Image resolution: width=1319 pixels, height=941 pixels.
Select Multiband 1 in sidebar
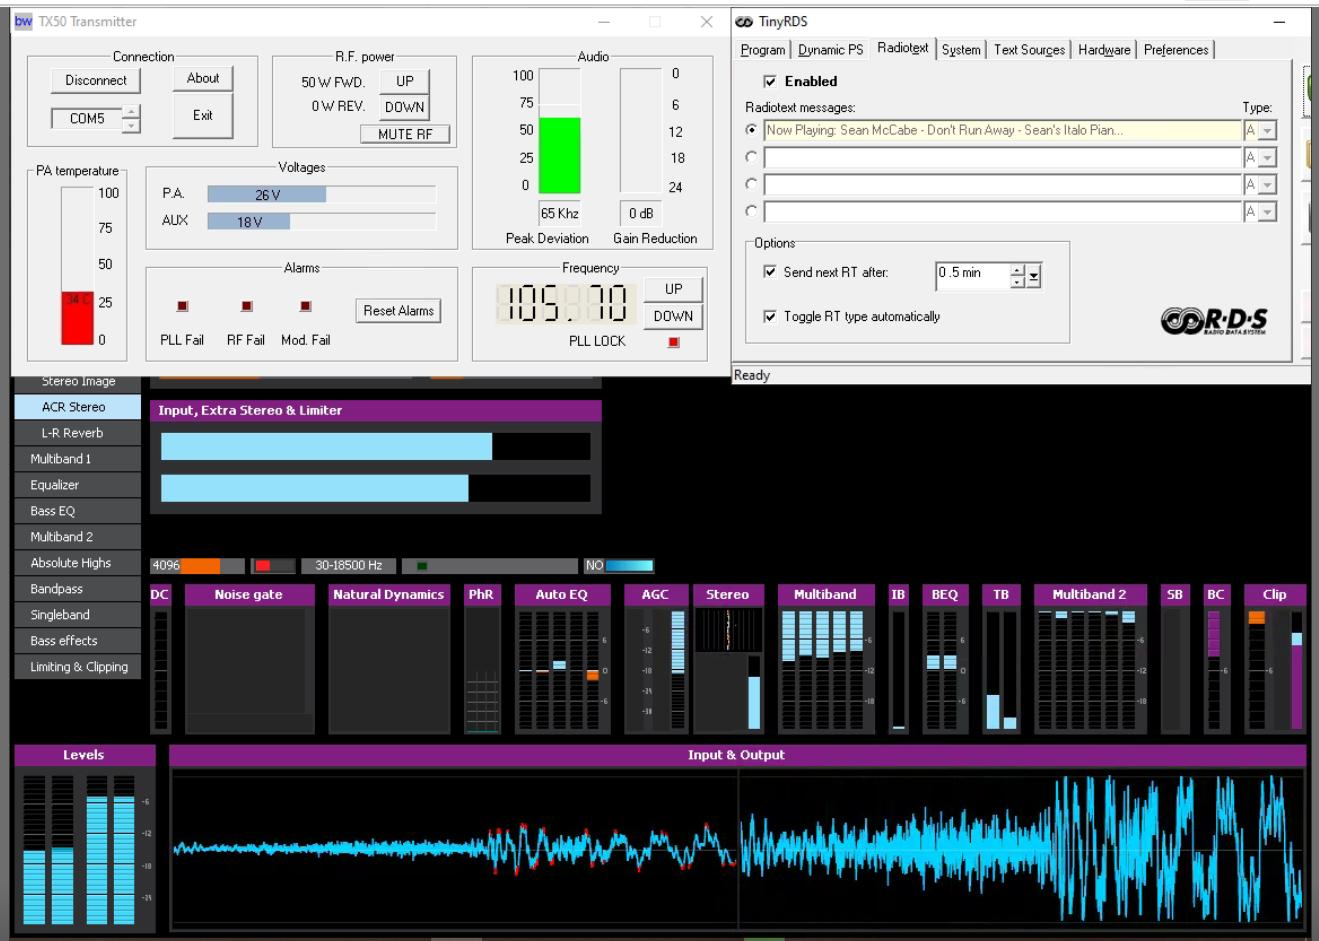coord(78,459)
